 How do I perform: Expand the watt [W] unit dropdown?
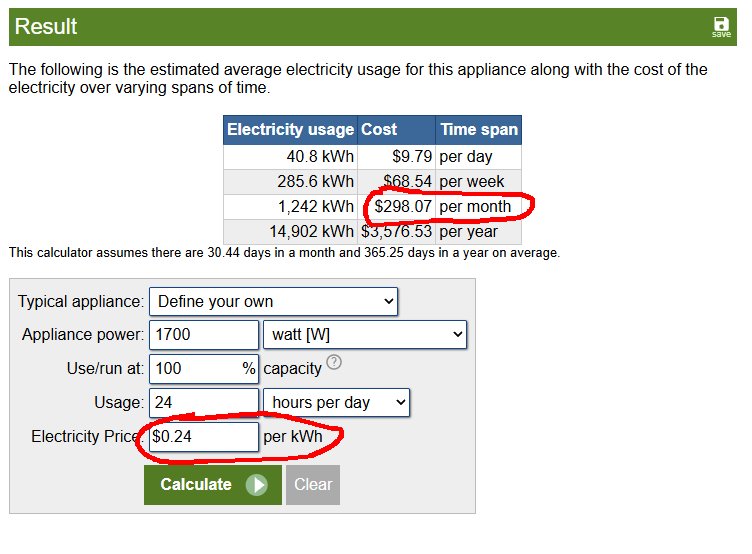pyautogui.click(x=364, y=335)
